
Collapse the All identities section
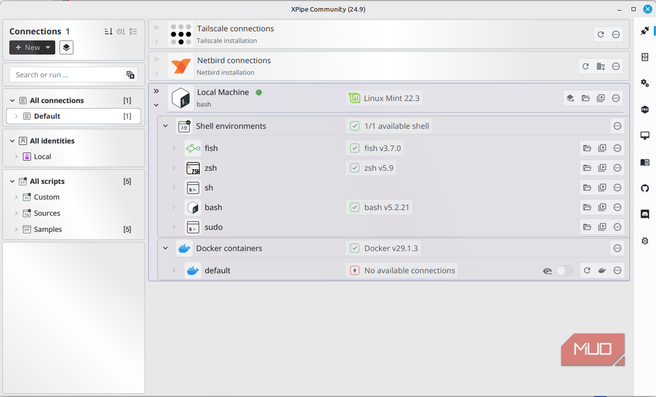point(12,141)
